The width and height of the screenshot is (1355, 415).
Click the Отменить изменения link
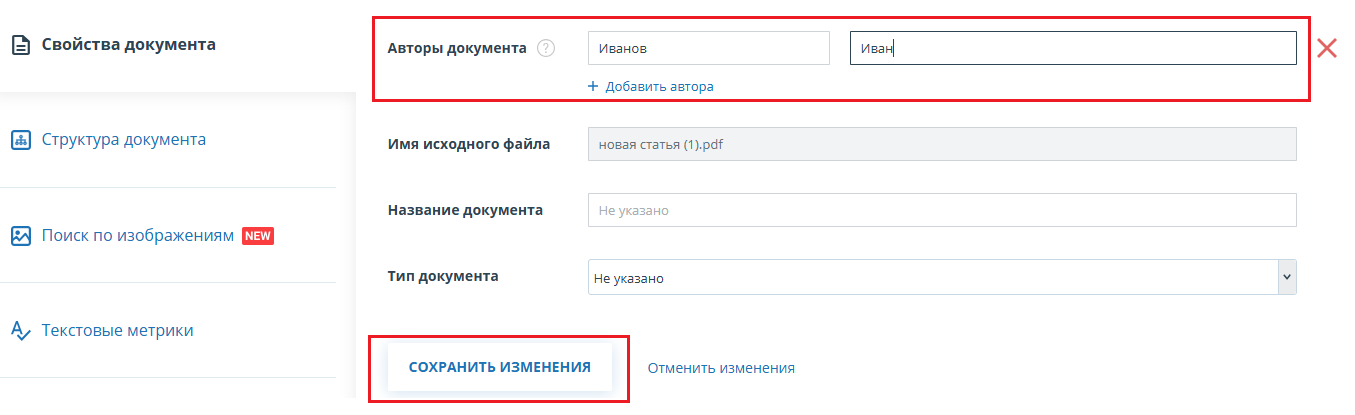pyautogui.click(x=721, y=368)
